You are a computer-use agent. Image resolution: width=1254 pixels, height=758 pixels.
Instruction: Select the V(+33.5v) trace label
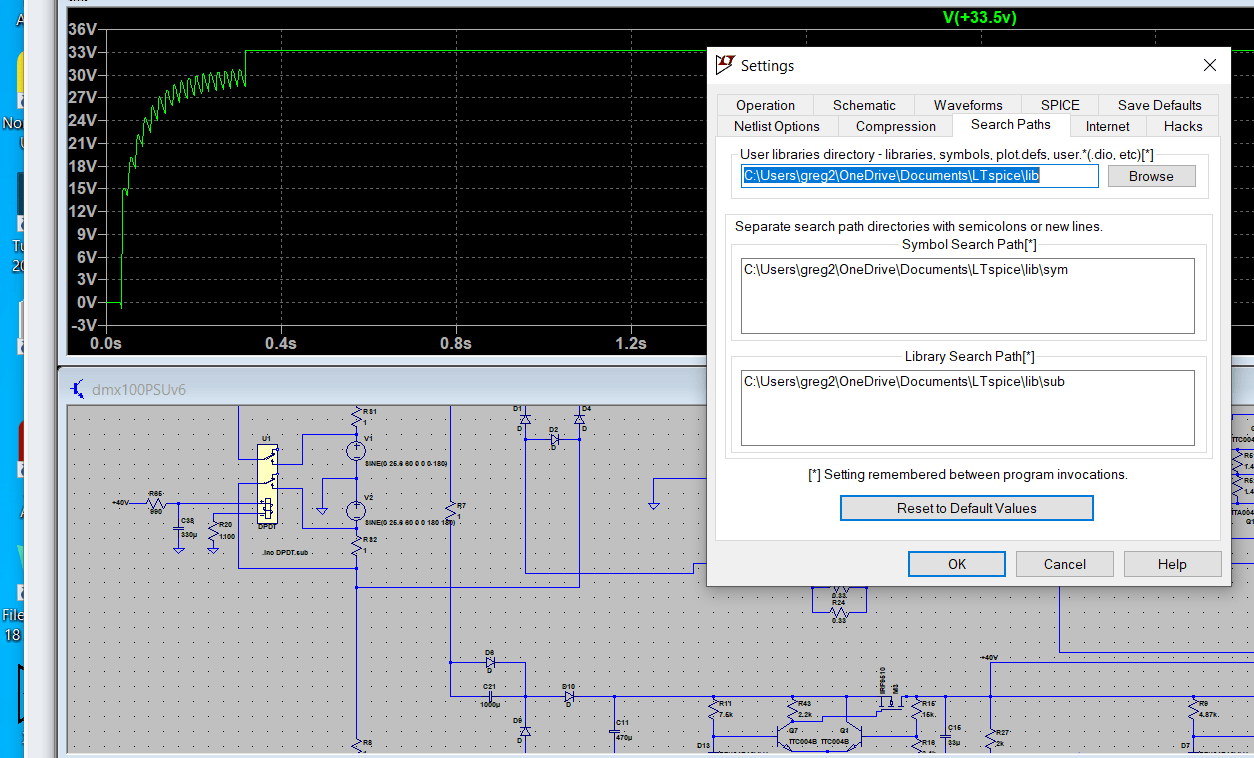[x=980, y=18]
